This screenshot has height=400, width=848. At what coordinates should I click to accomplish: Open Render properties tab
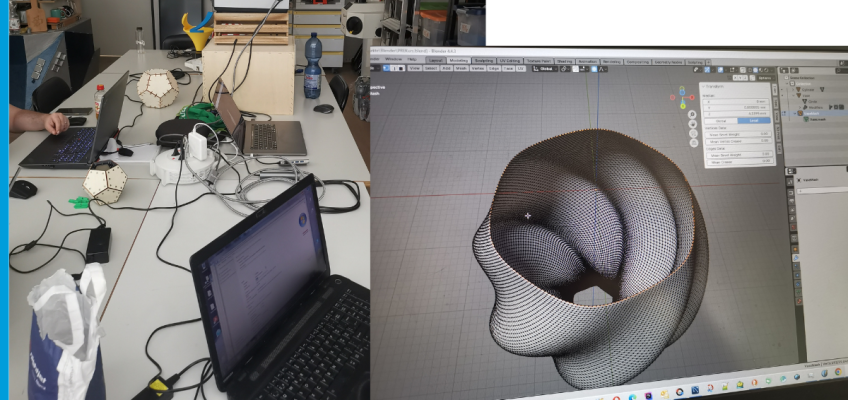pos(791,193)
